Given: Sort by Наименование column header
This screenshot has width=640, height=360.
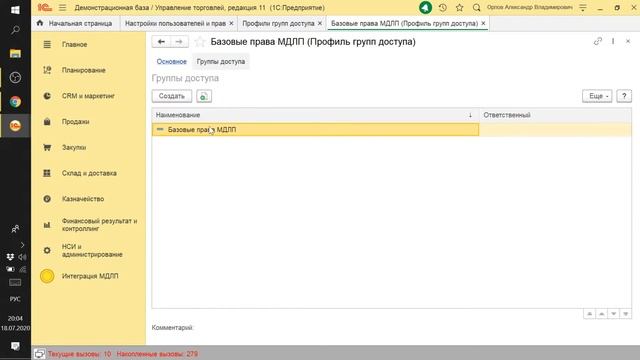Looking at the screenshot, I should pos(315,115).
